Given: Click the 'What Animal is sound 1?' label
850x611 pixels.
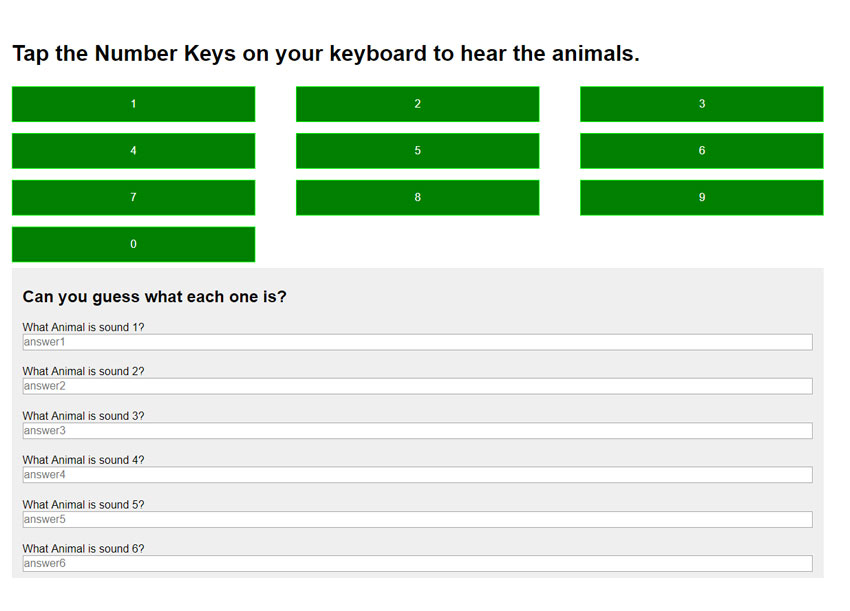Looking at the screenshot, I should [x=83, y=327].
